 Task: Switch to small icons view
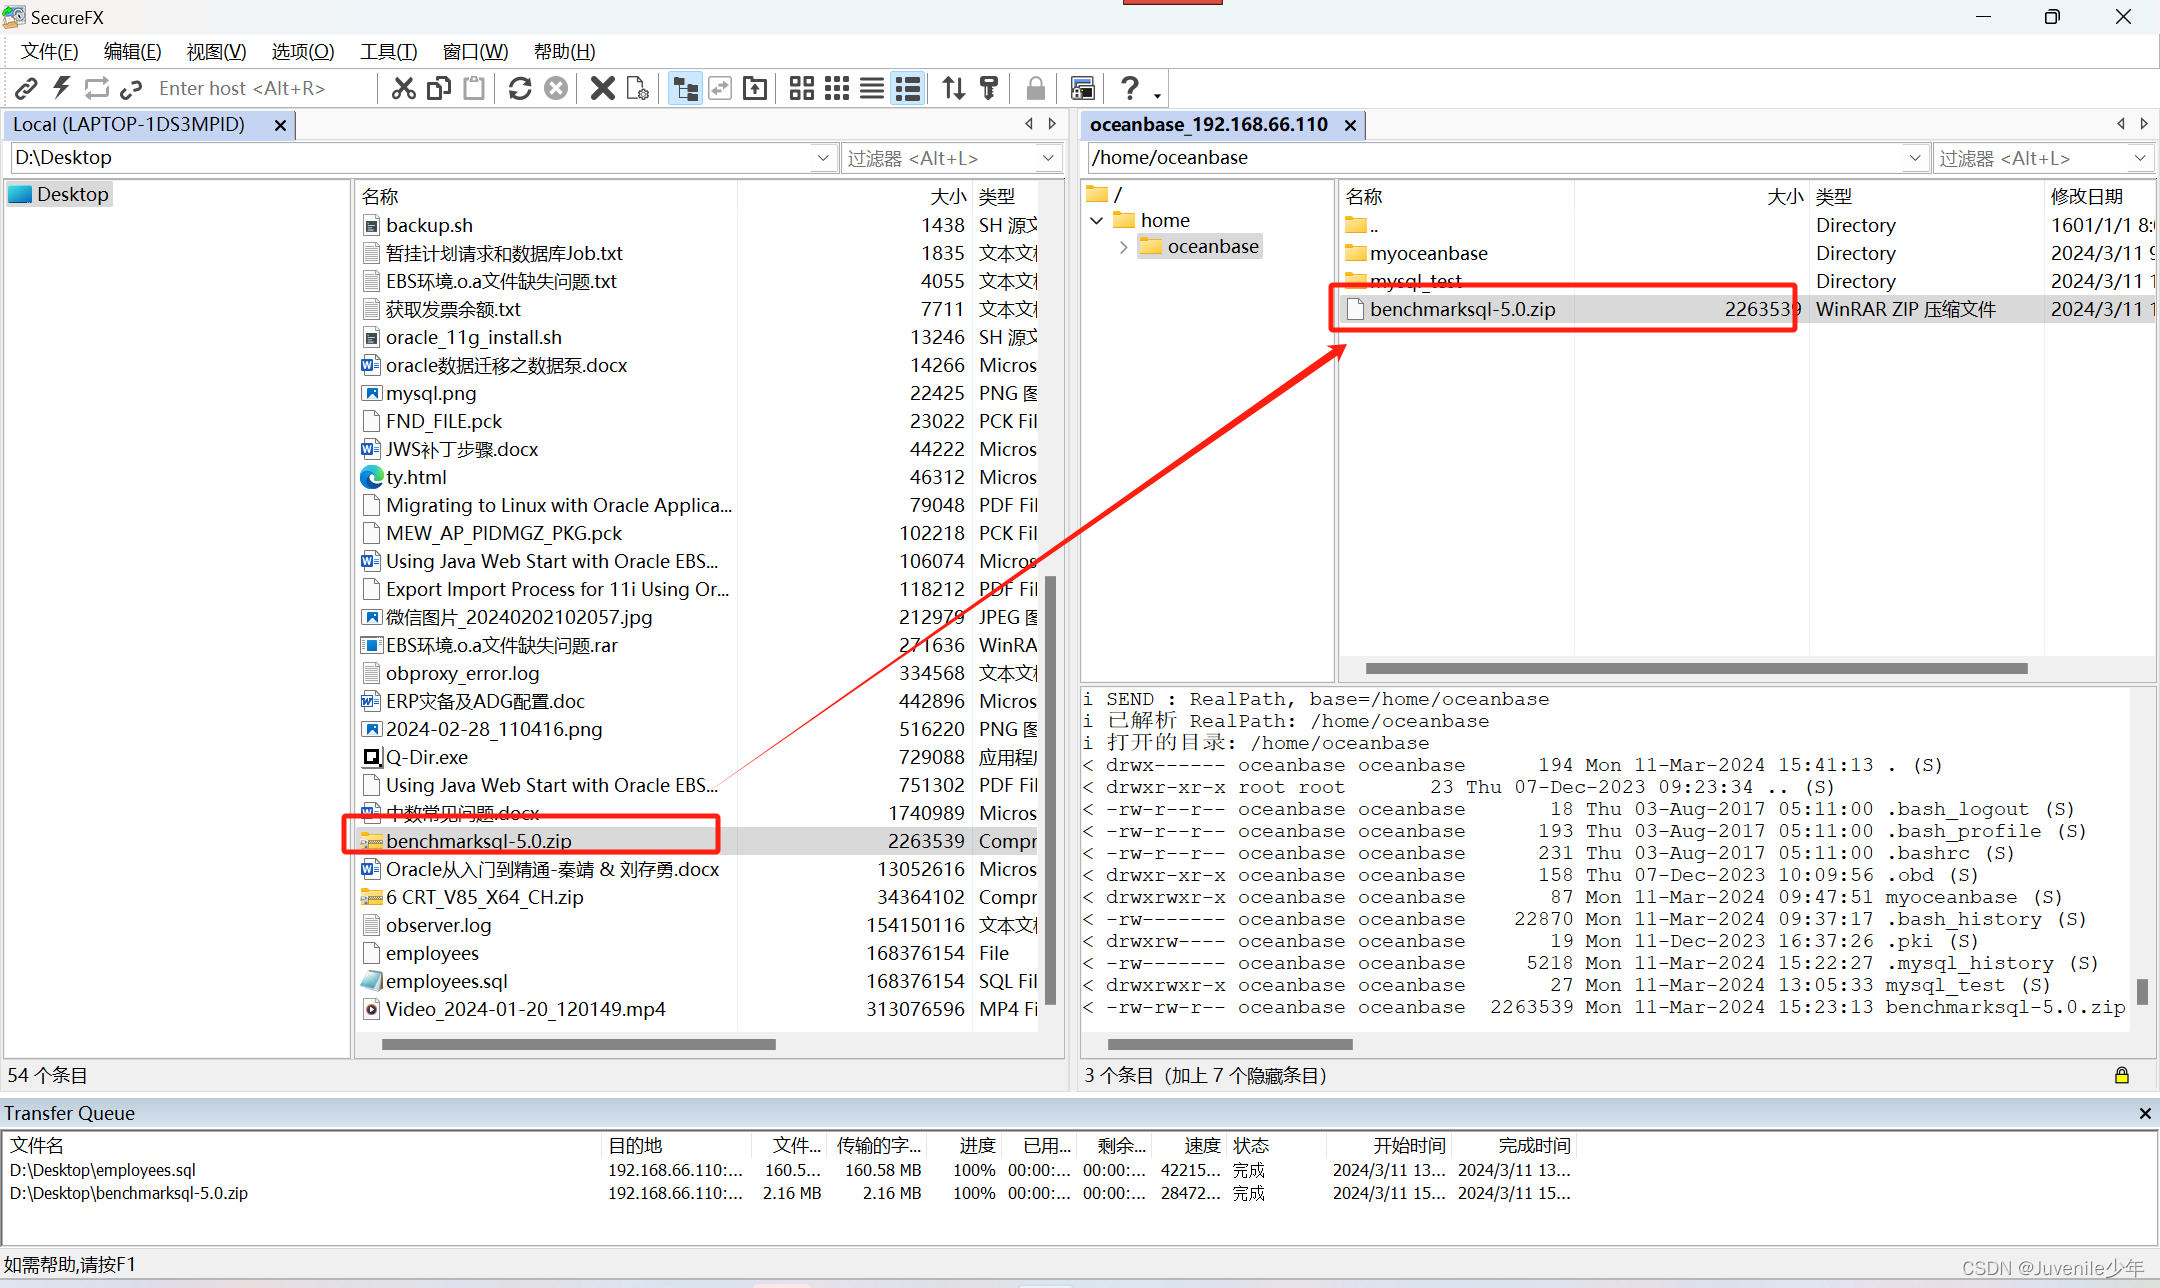837,89
